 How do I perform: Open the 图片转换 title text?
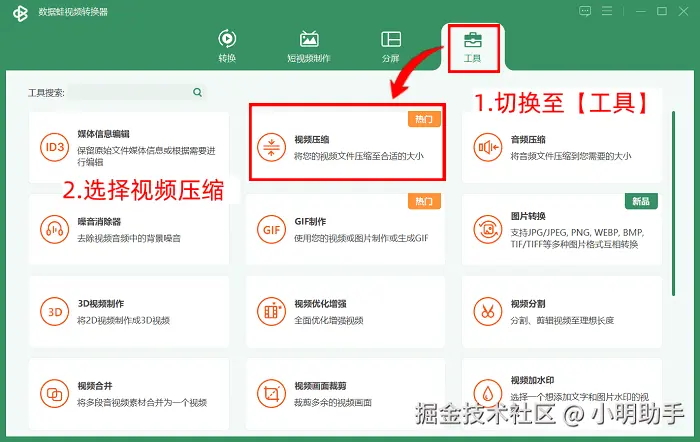click(x=528, y=217)
